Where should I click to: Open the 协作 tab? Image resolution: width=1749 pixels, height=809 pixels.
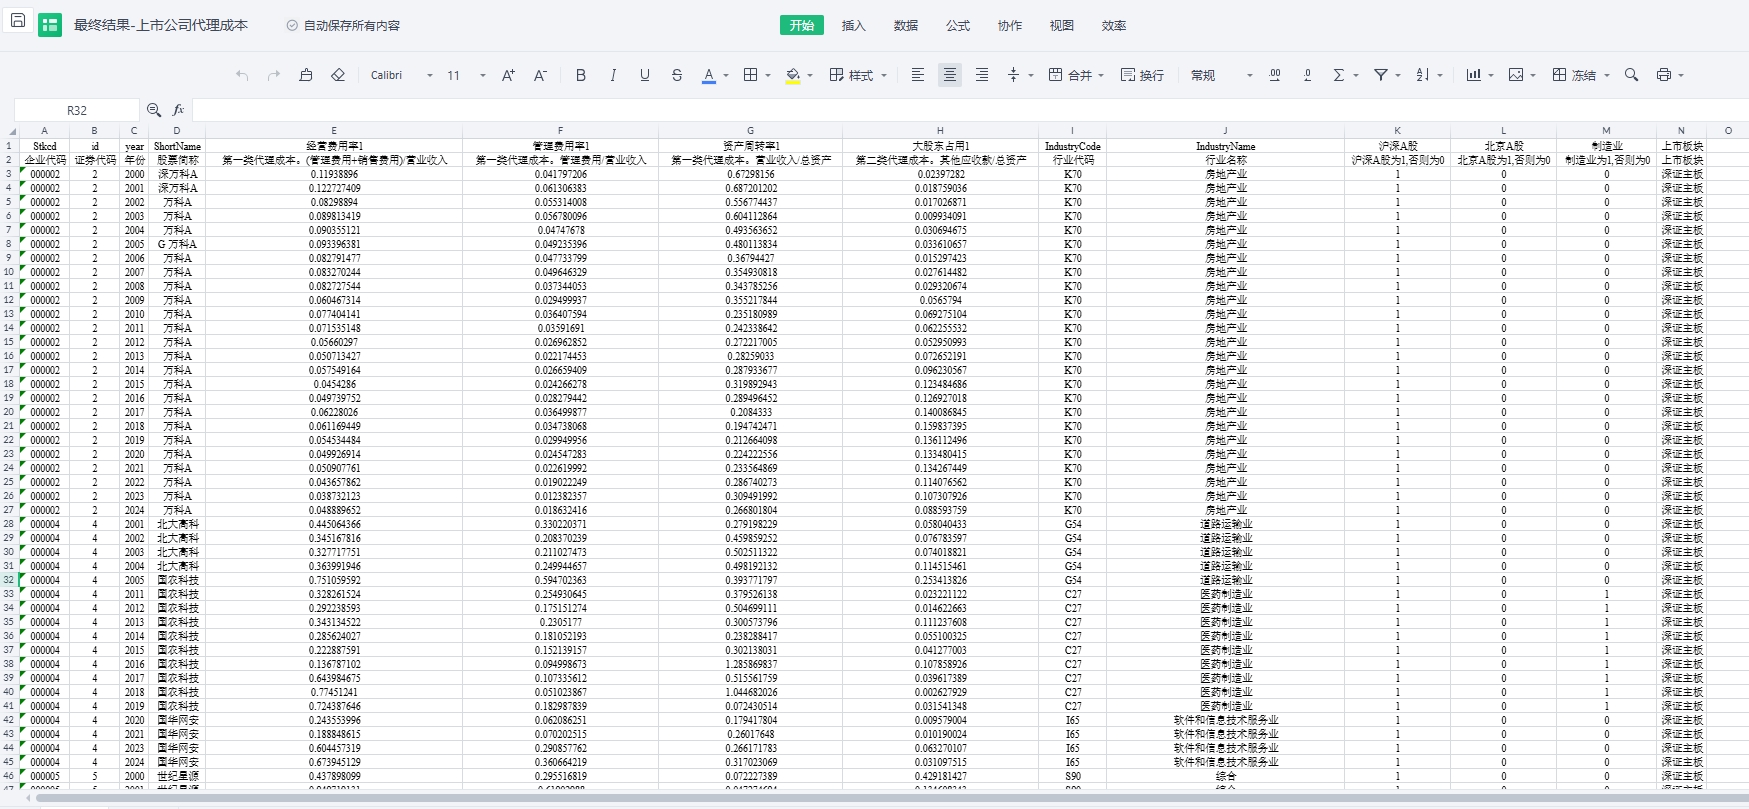(x=1010, y=25)
